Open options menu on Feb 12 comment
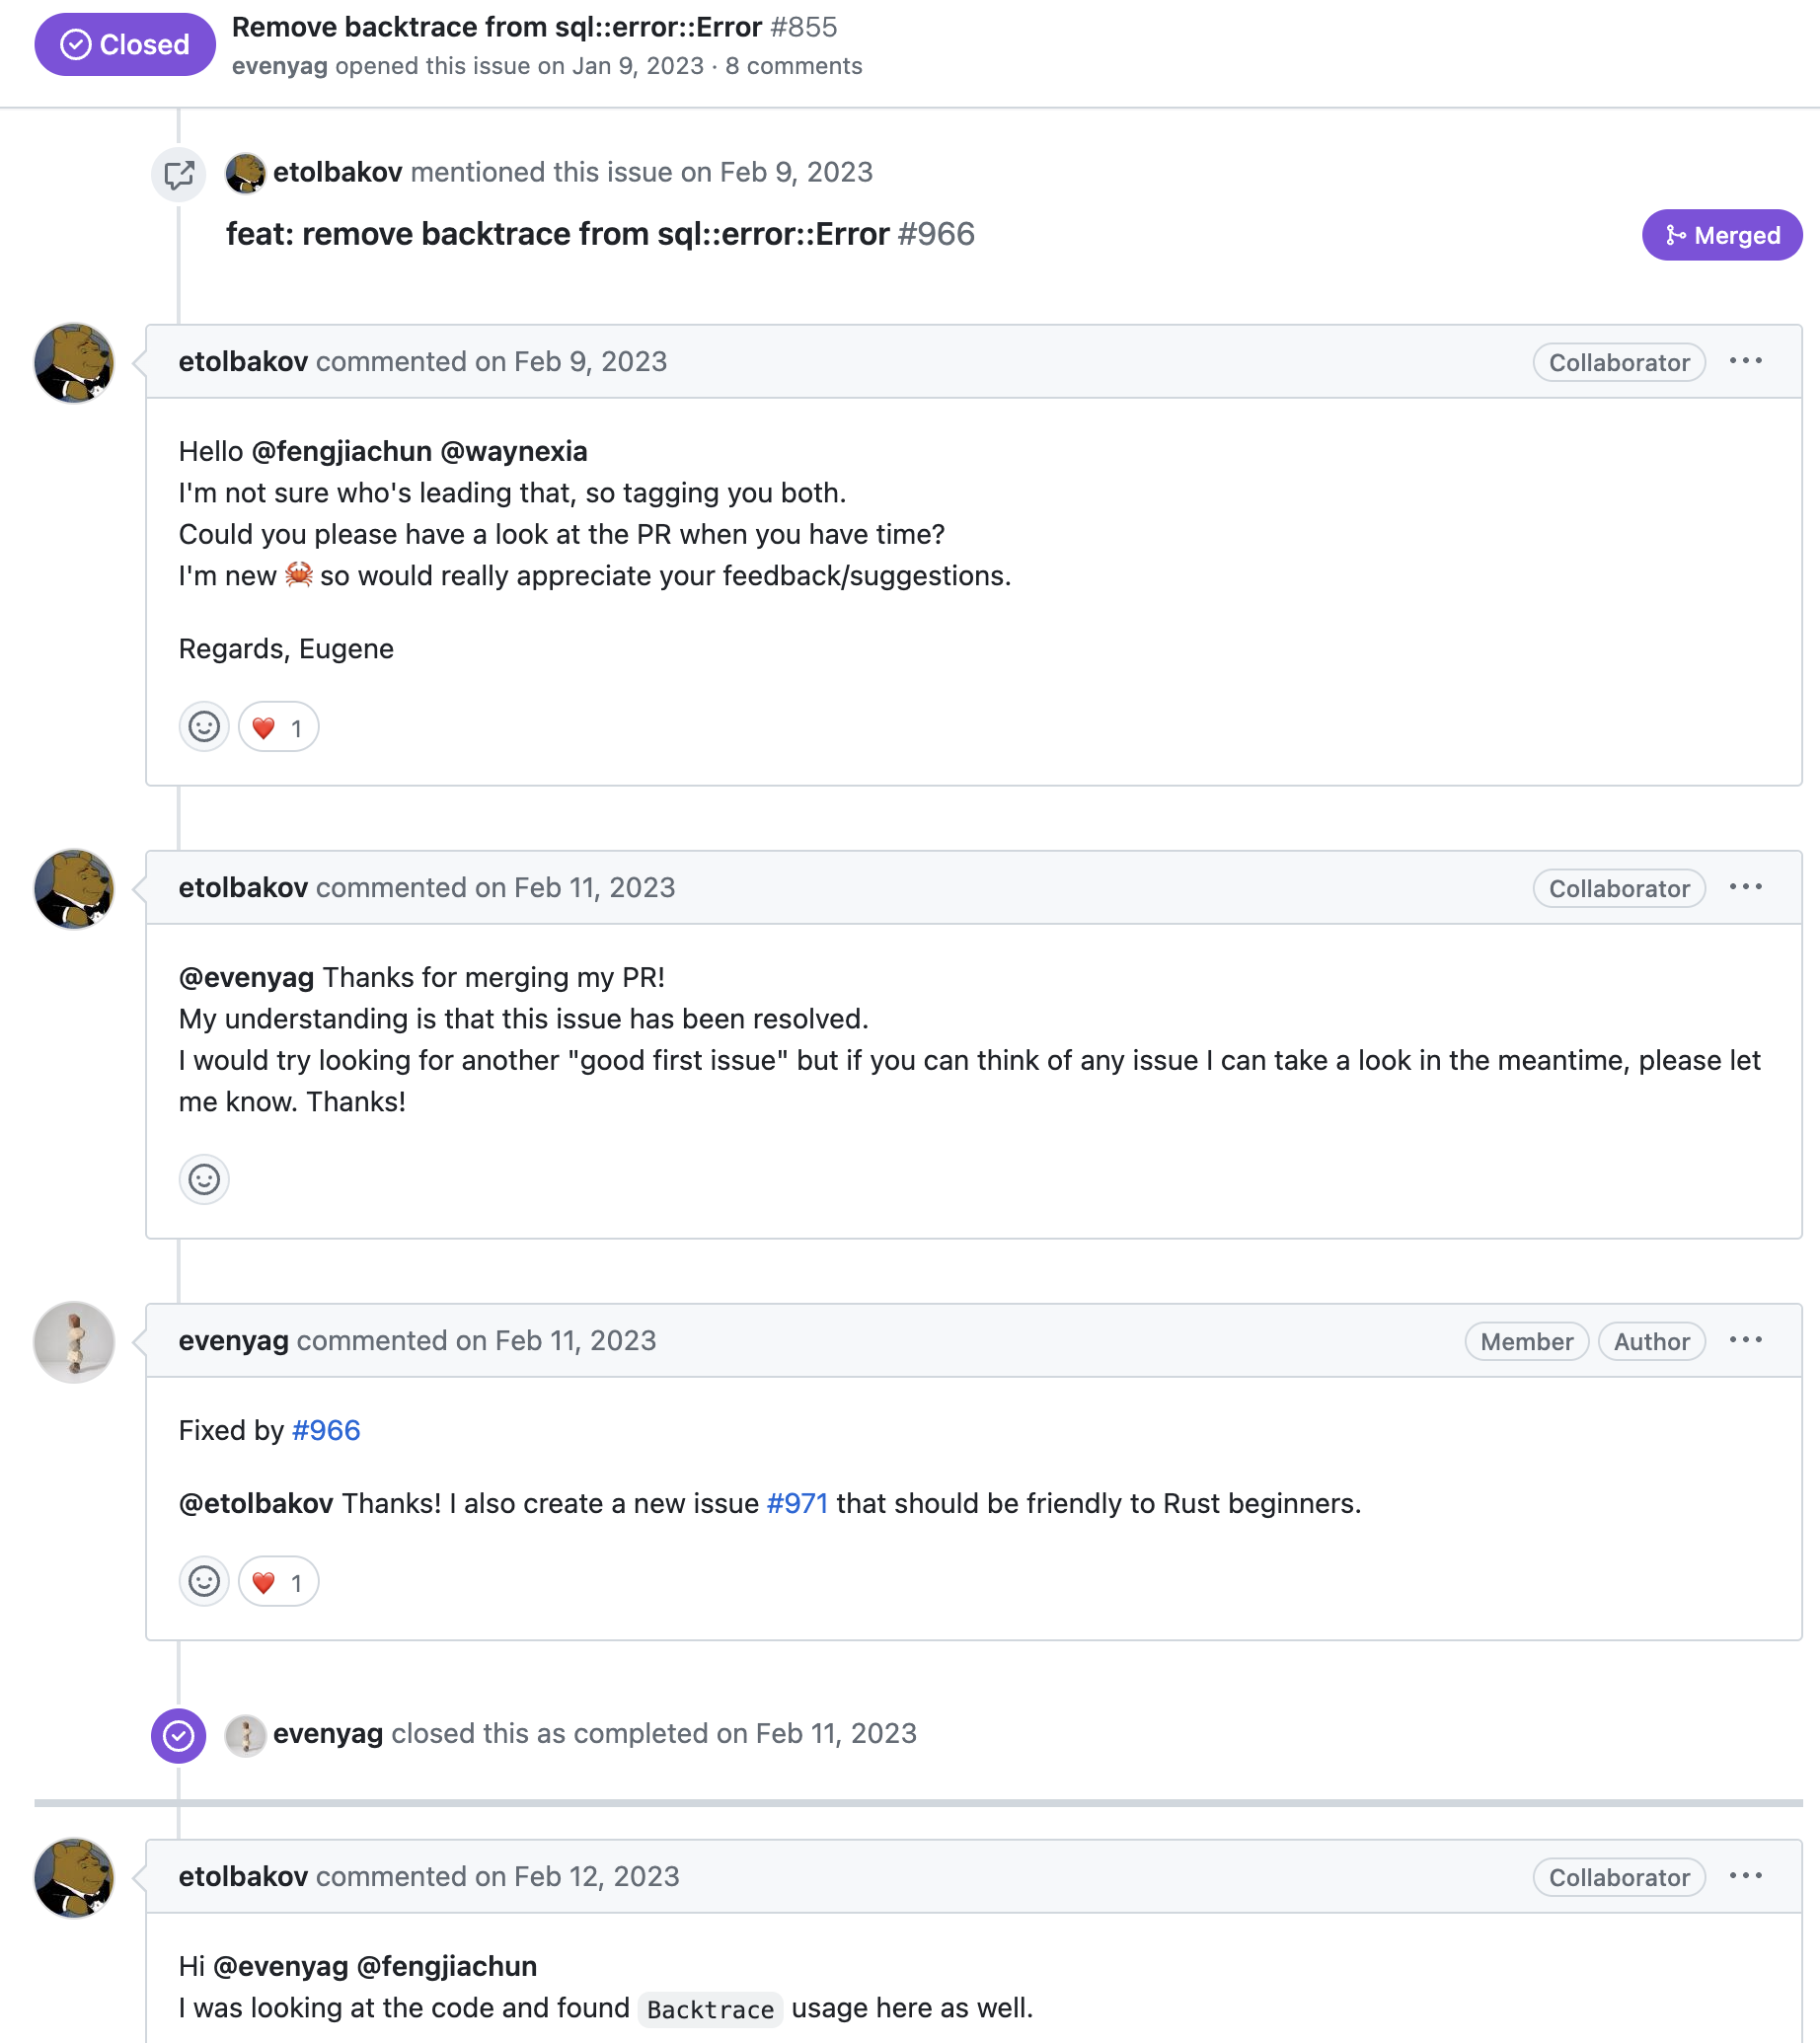 [1745, 1877]
